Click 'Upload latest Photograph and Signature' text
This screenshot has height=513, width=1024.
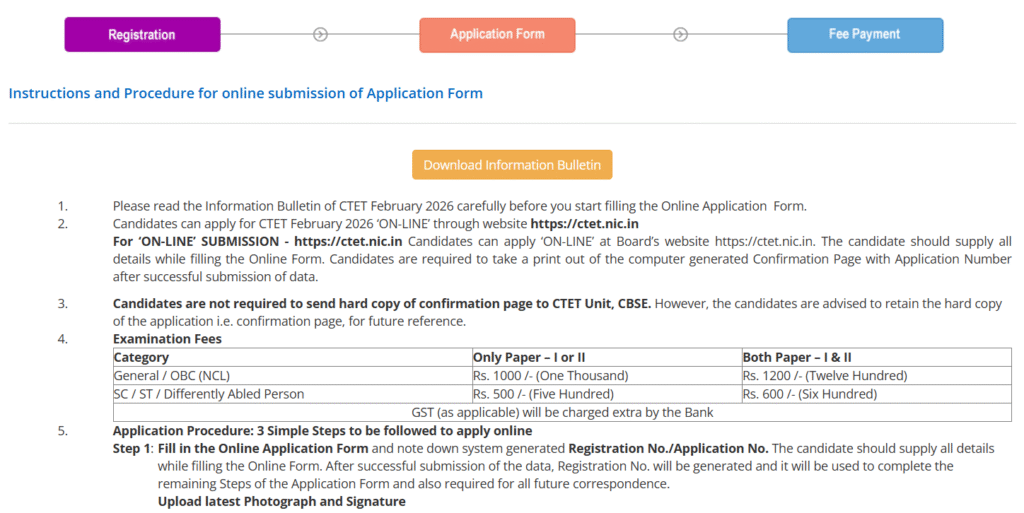[x=281, y=501]
